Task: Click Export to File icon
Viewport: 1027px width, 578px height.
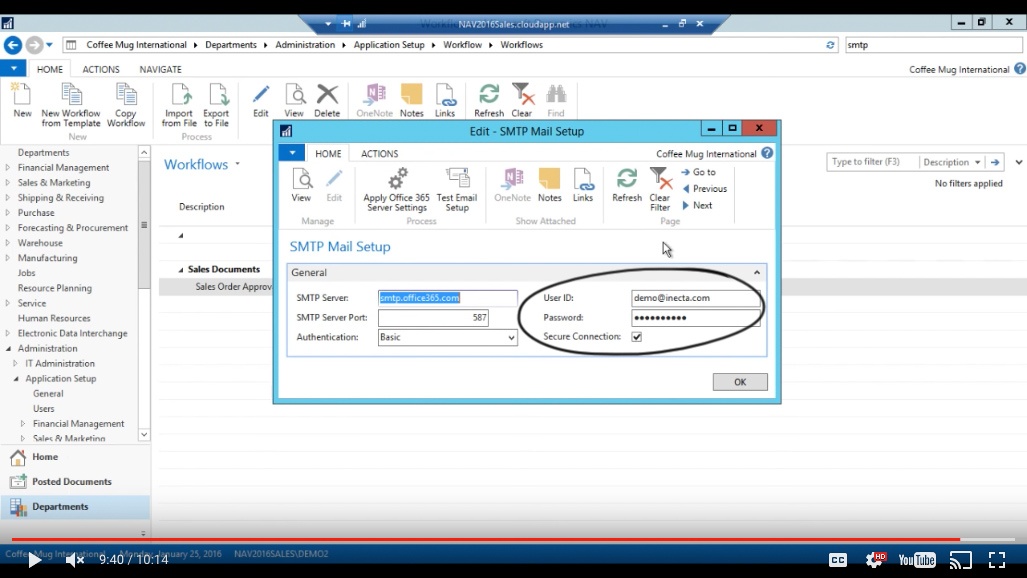Action: coord(216,105)
